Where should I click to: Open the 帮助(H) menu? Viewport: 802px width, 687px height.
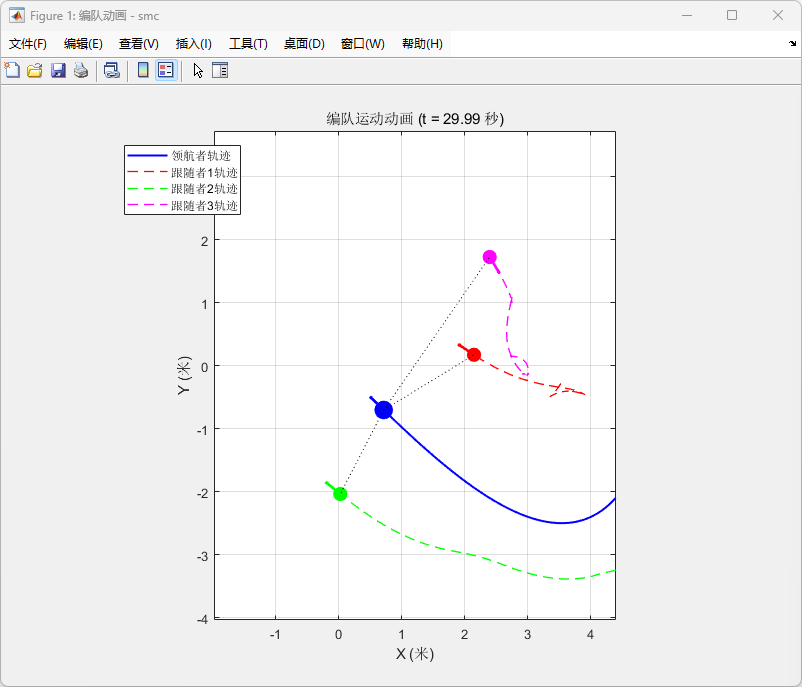tap(422, 44)
